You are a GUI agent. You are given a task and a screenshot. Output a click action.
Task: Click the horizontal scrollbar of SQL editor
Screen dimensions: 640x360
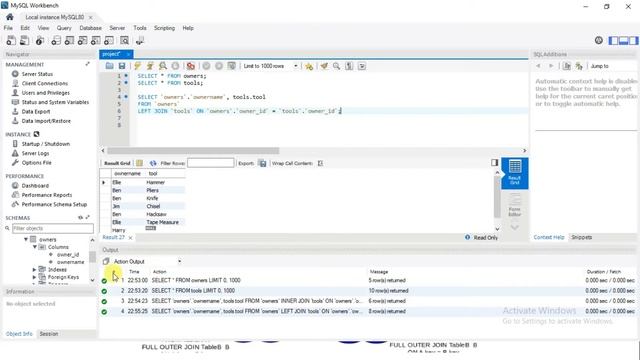193,151
